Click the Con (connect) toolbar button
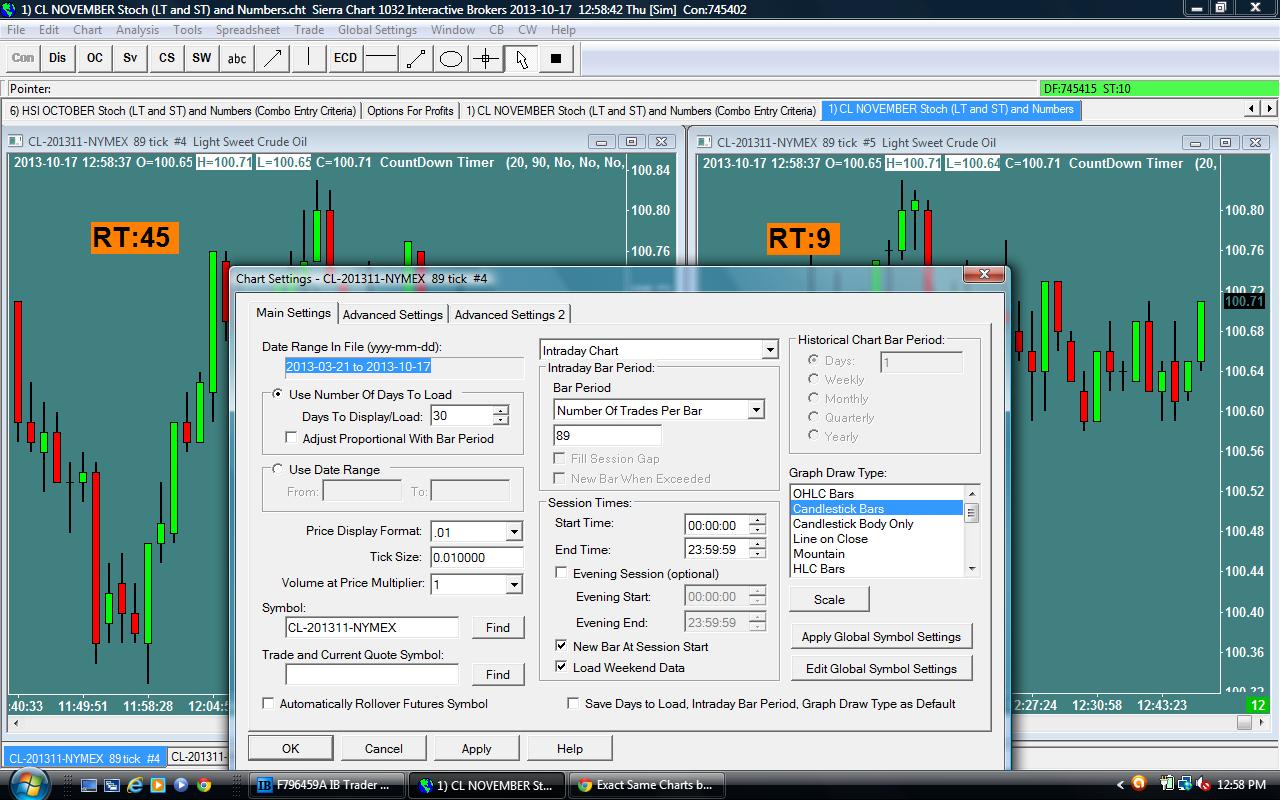This screenshot has height=800, width=1280. [22, 58]
